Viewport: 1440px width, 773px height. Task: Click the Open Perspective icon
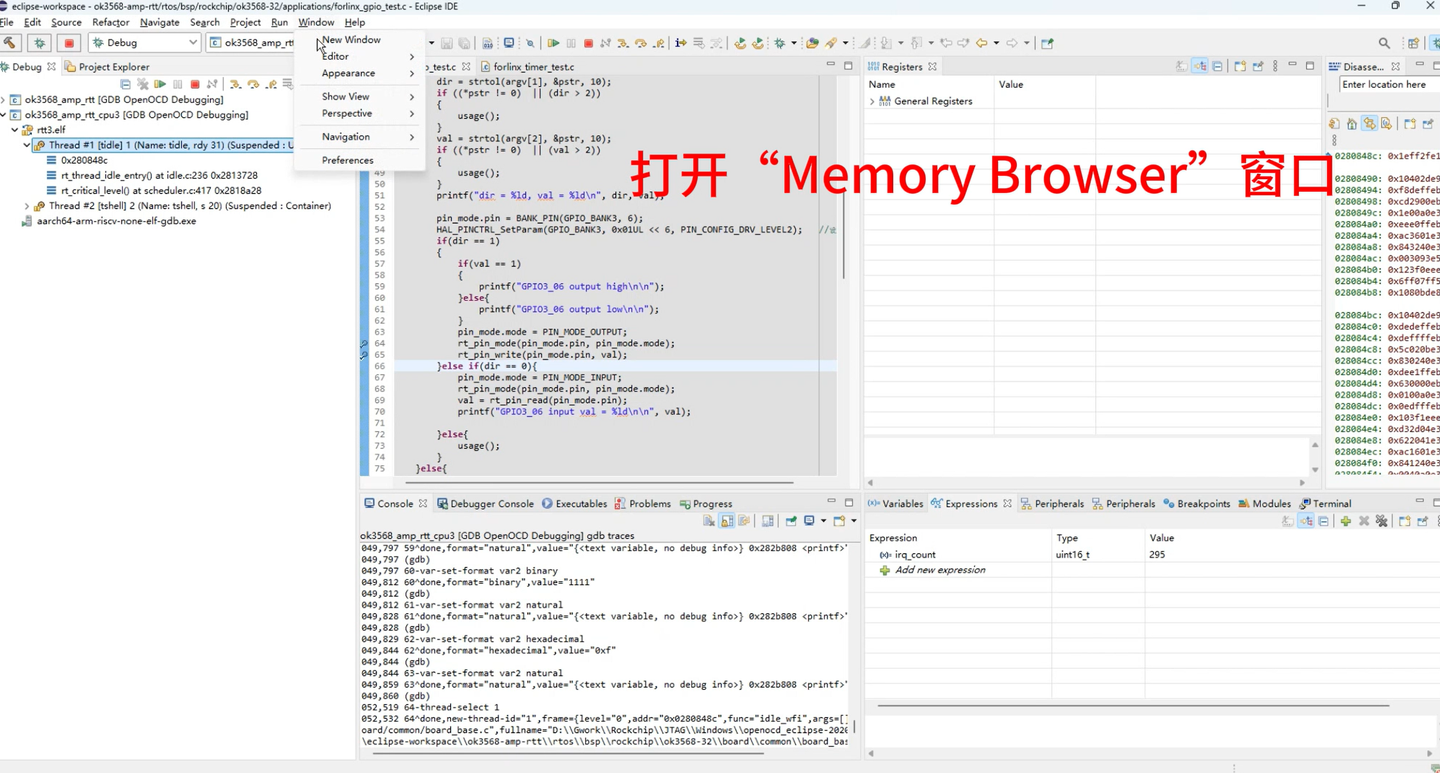(1413, 43)
